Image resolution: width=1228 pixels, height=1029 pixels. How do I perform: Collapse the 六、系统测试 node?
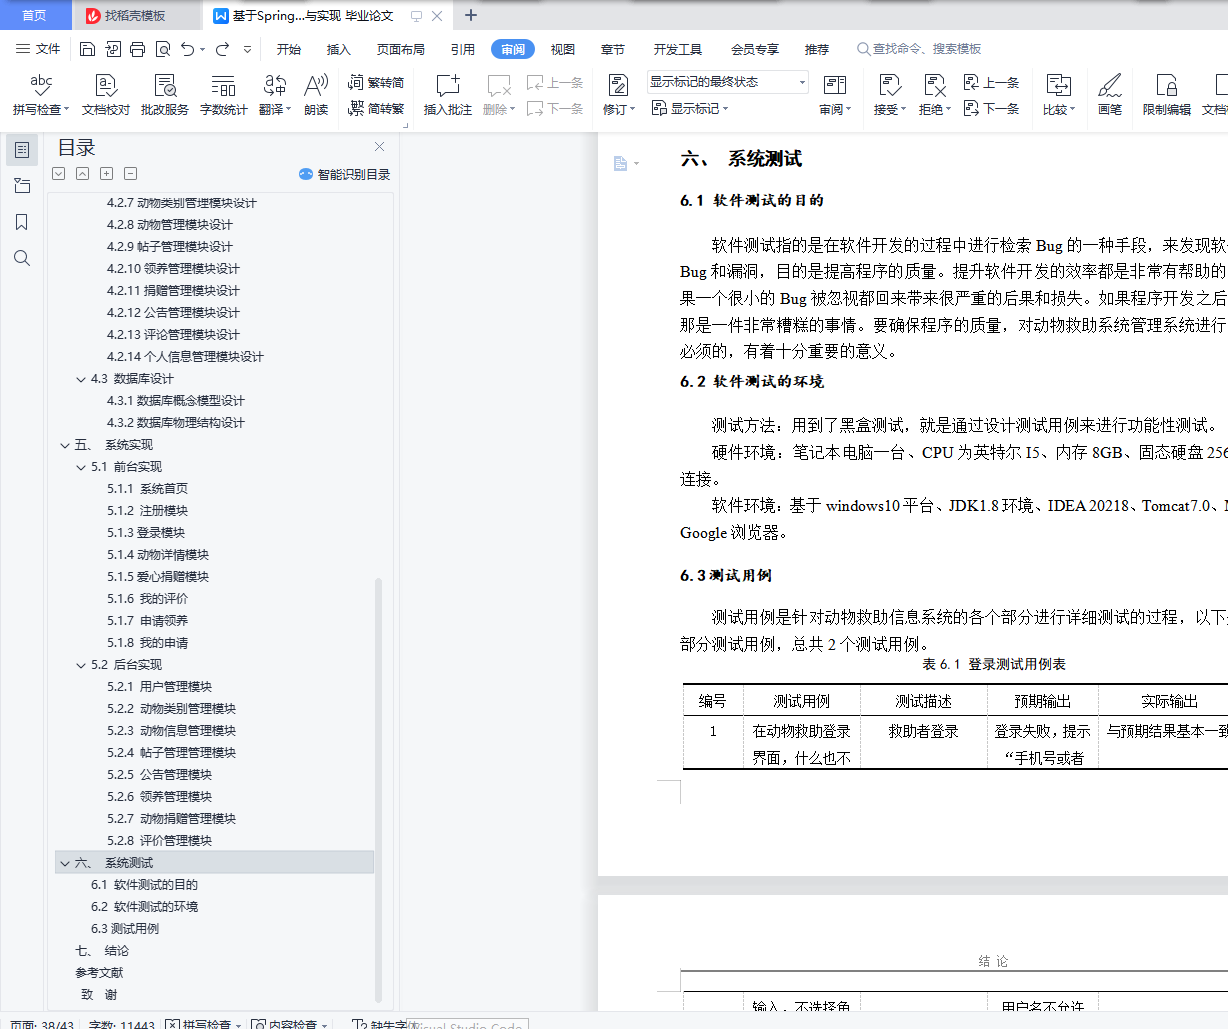65,863
